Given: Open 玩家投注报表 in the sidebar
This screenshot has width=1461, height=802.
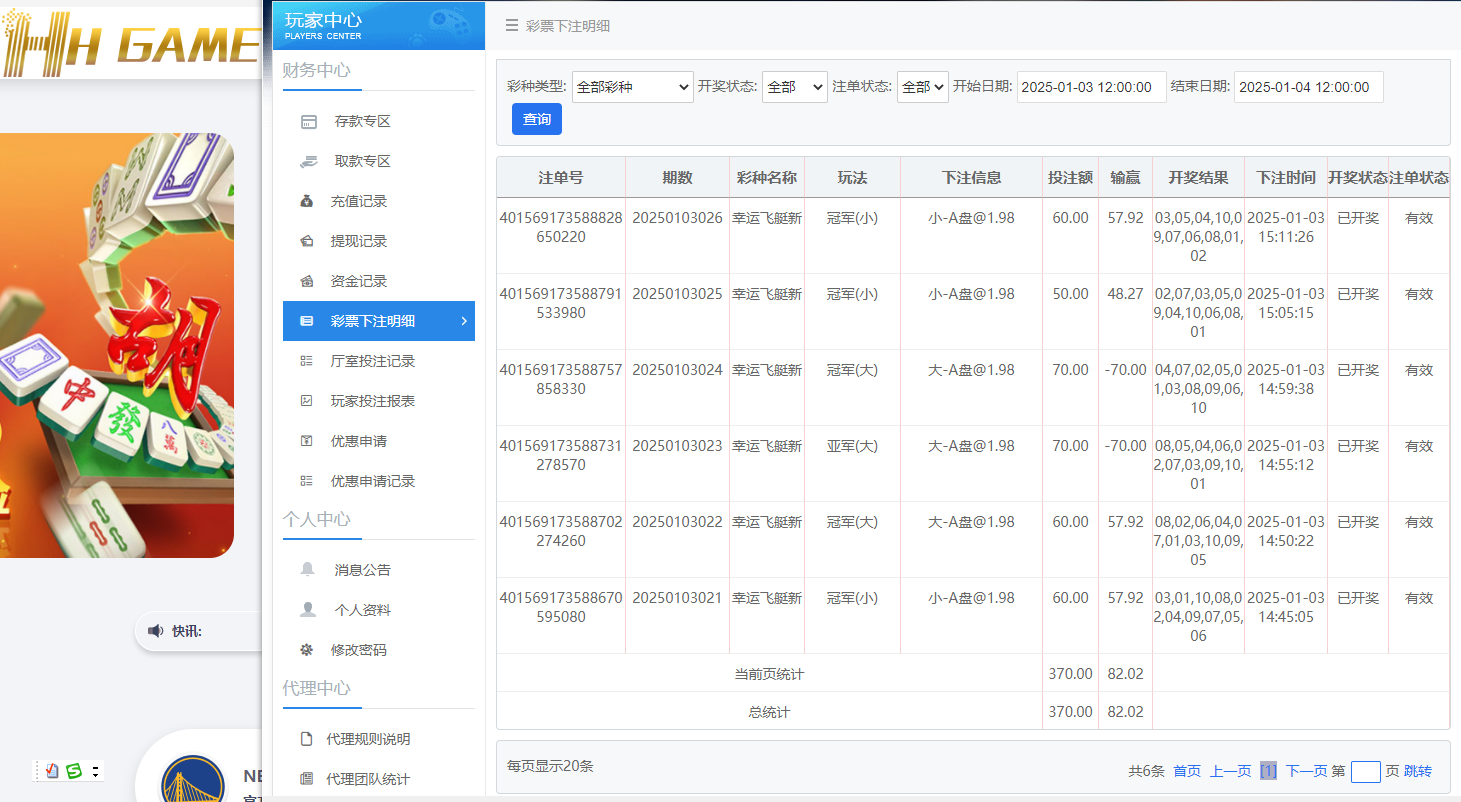Looking at the screenshot, I should point(372,401).
